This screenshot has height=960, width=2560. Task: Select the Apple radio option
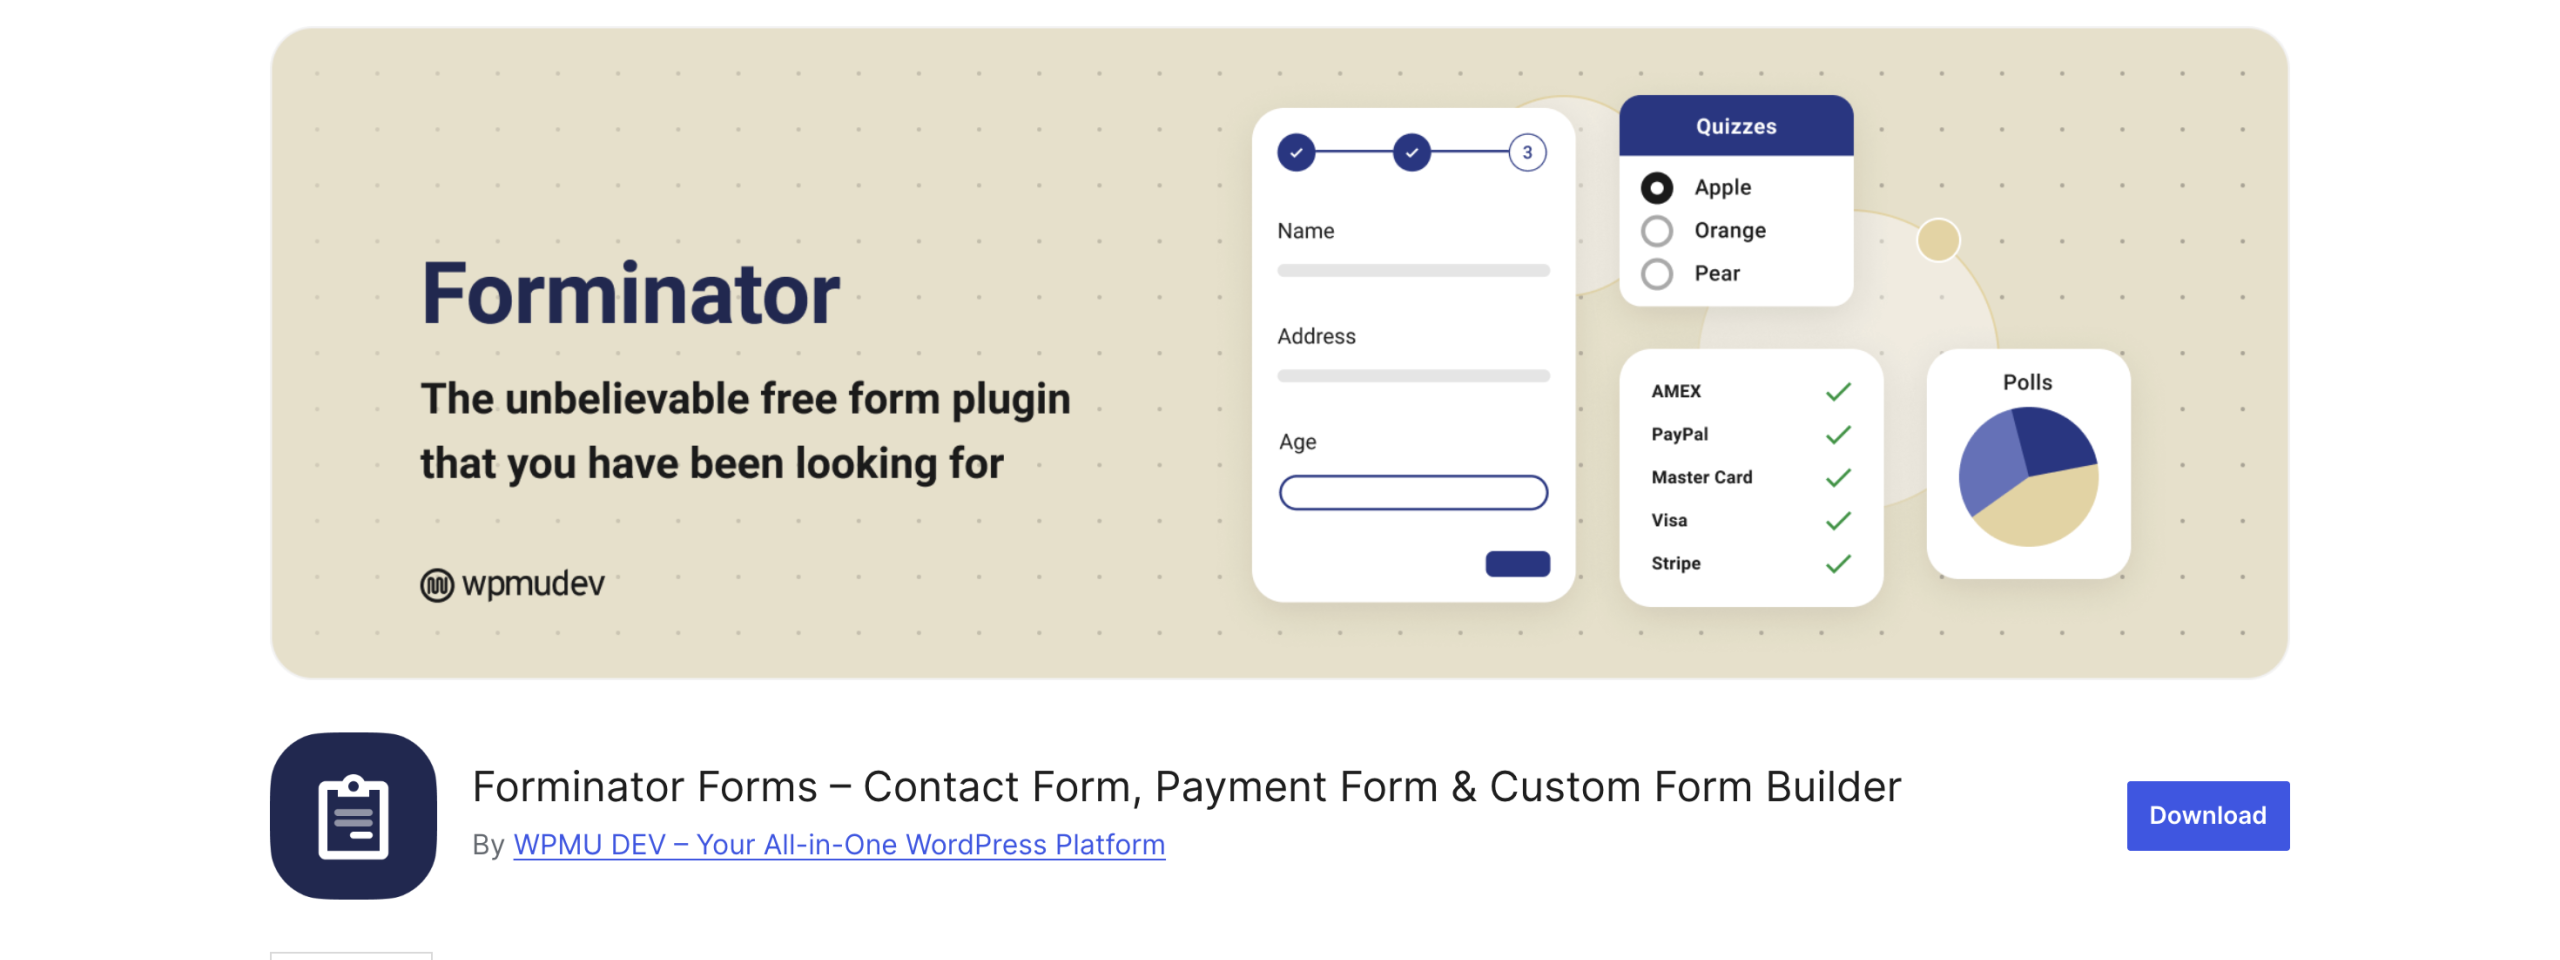point(1656,188)
